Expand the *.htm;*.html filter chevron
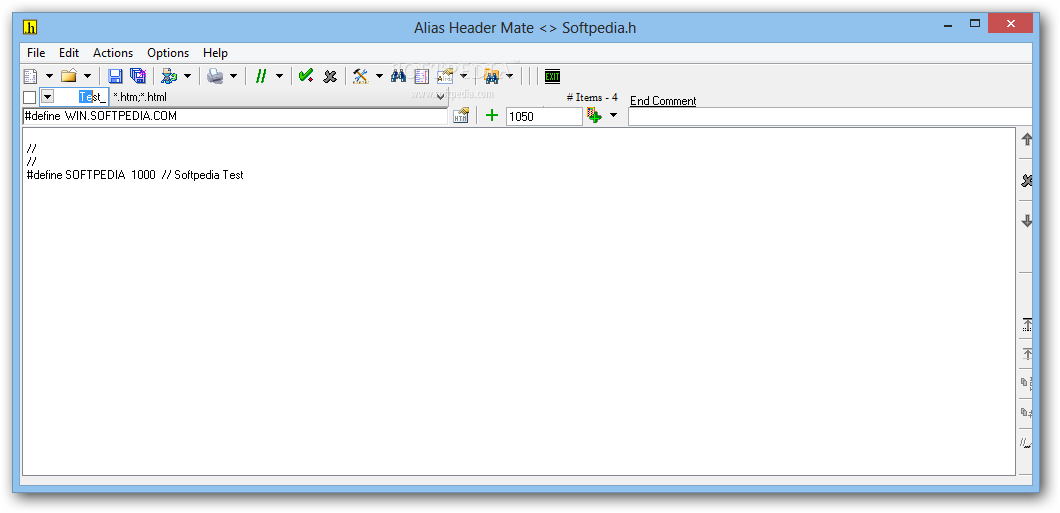The width and height of the screenshot is (1060, 513). [440, 97]
